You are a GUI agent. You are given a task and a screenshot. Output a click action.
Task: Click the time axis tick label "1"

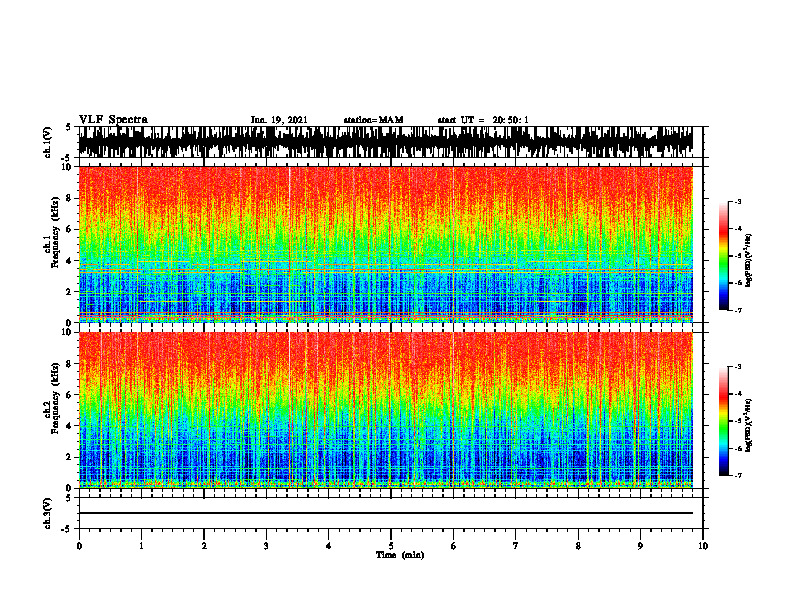point(141,546)
